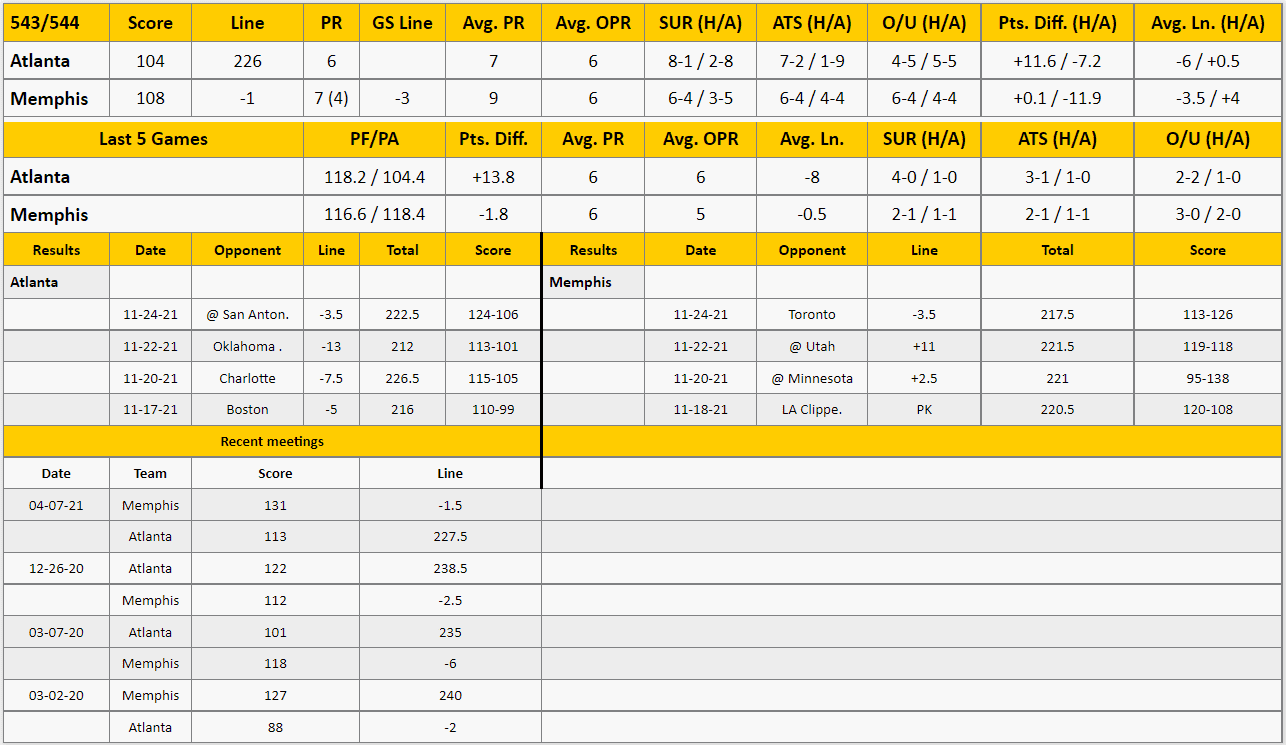Click the Minnesota game score 95-138
The image size is (1286, 745).
tap(1208, 378)
